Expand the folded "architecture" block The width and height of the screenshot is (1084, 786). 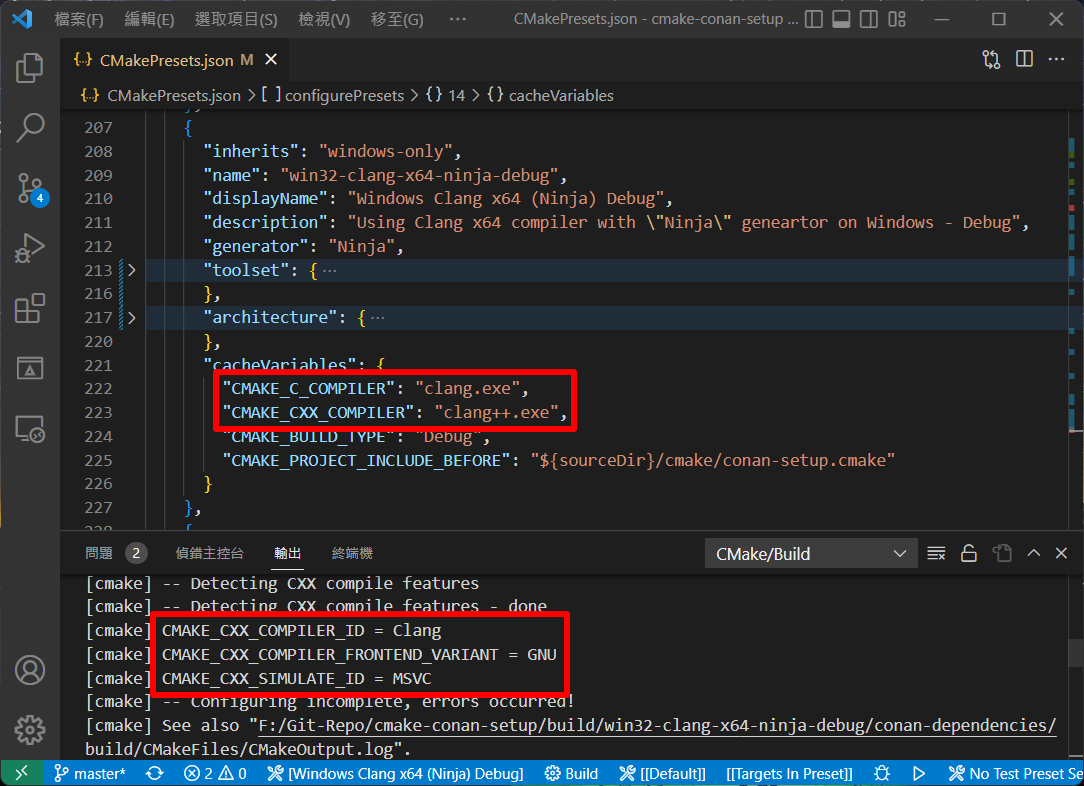[x=131, y=318]
